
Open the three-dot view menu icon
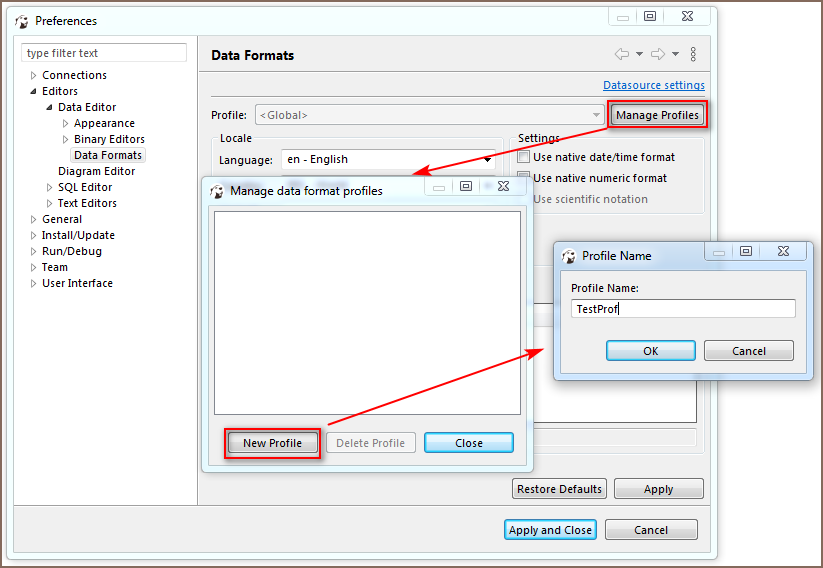coord(694,54)
